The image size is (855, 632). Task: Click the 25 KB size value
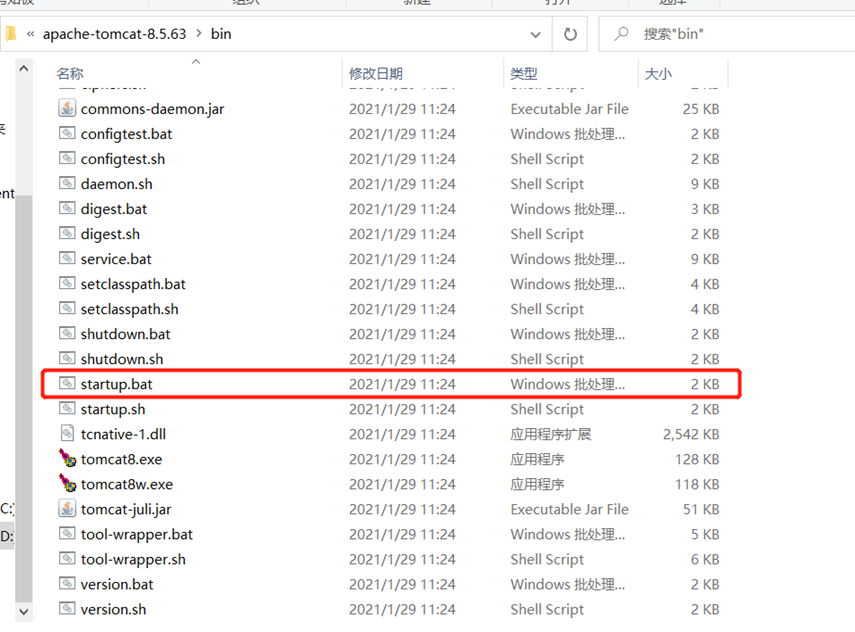point(701,109)
